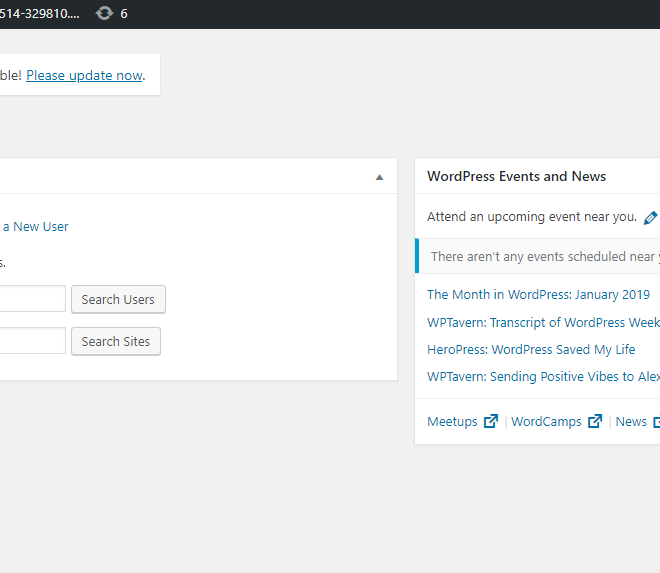Click the external link icon beside Meetups

click(x=491, y=421)
